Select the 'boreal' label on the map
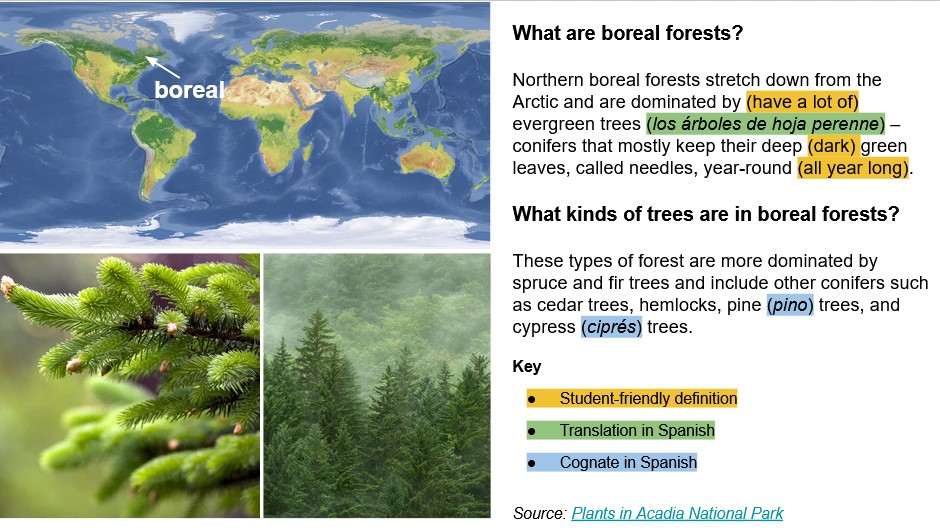This screenshot has width=940, height=531. point(186,90)
